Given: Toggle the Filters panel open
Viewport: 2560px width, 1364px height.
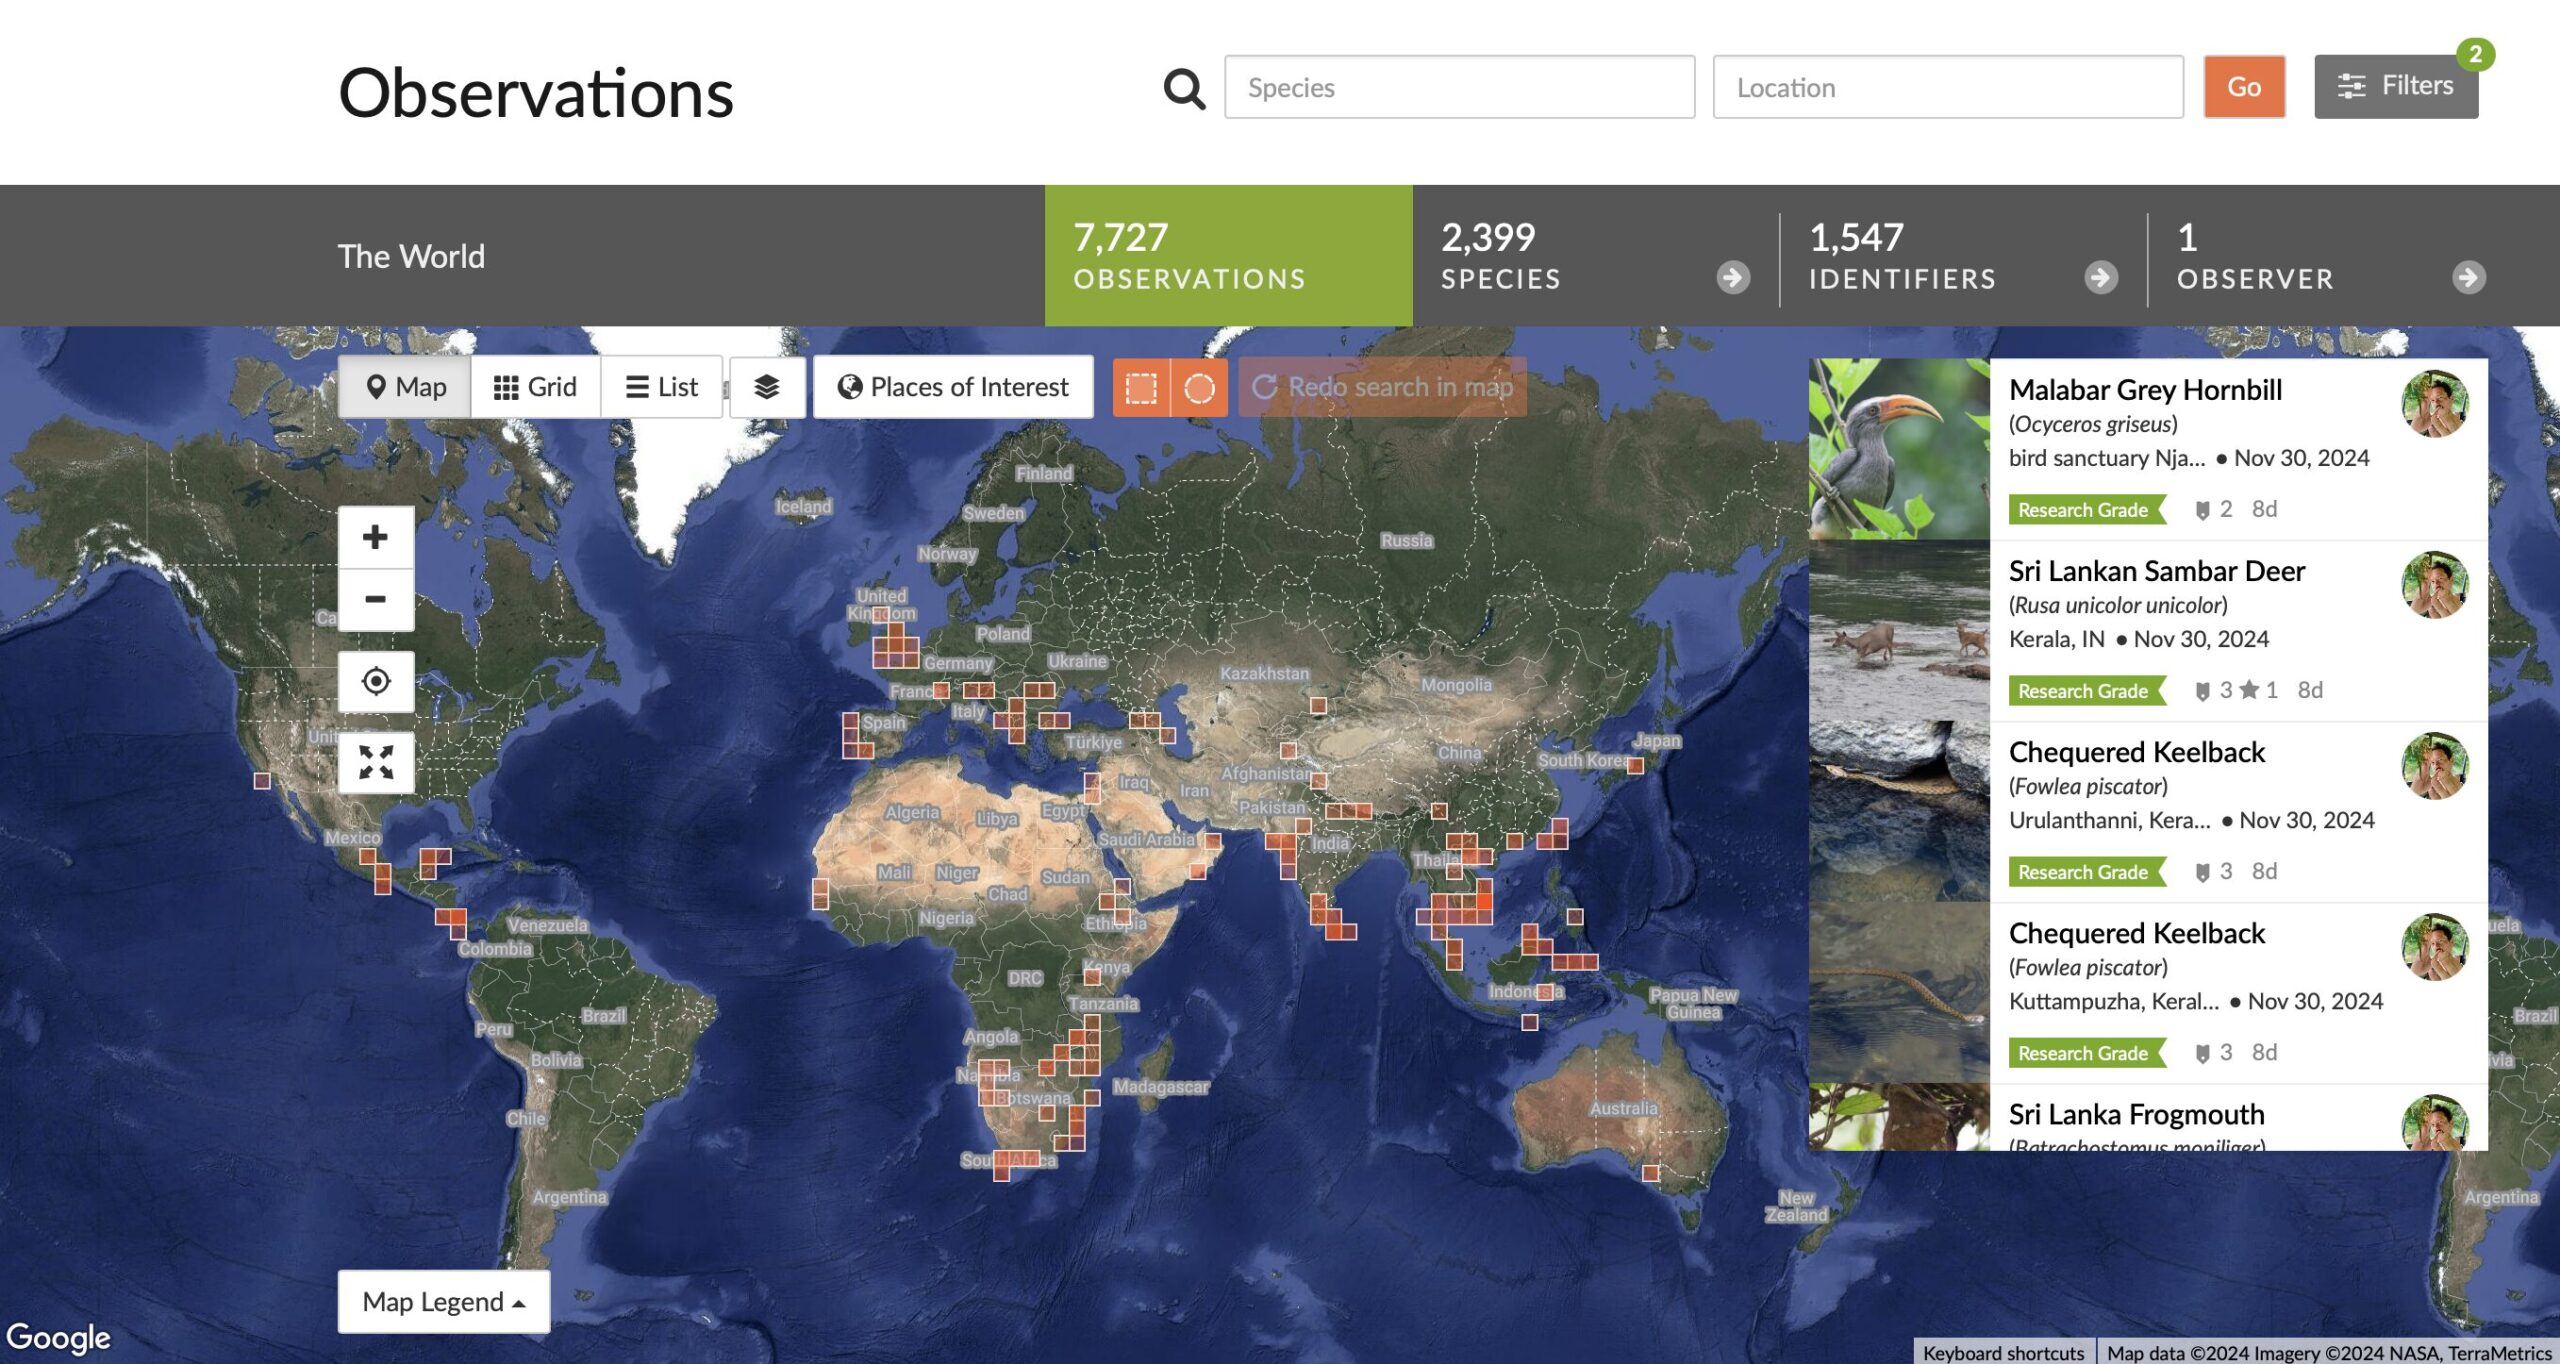Looking at the screenshot, I should [2396, 85].
